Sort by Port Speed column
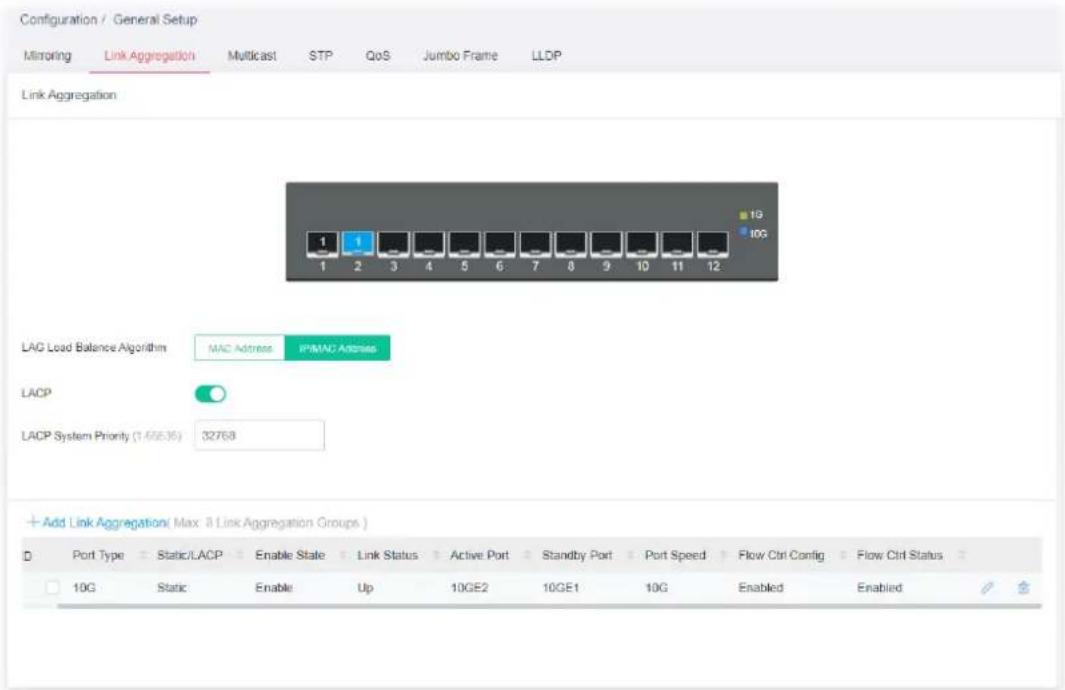Viewport: 1065px width, 690px height. 723,556
